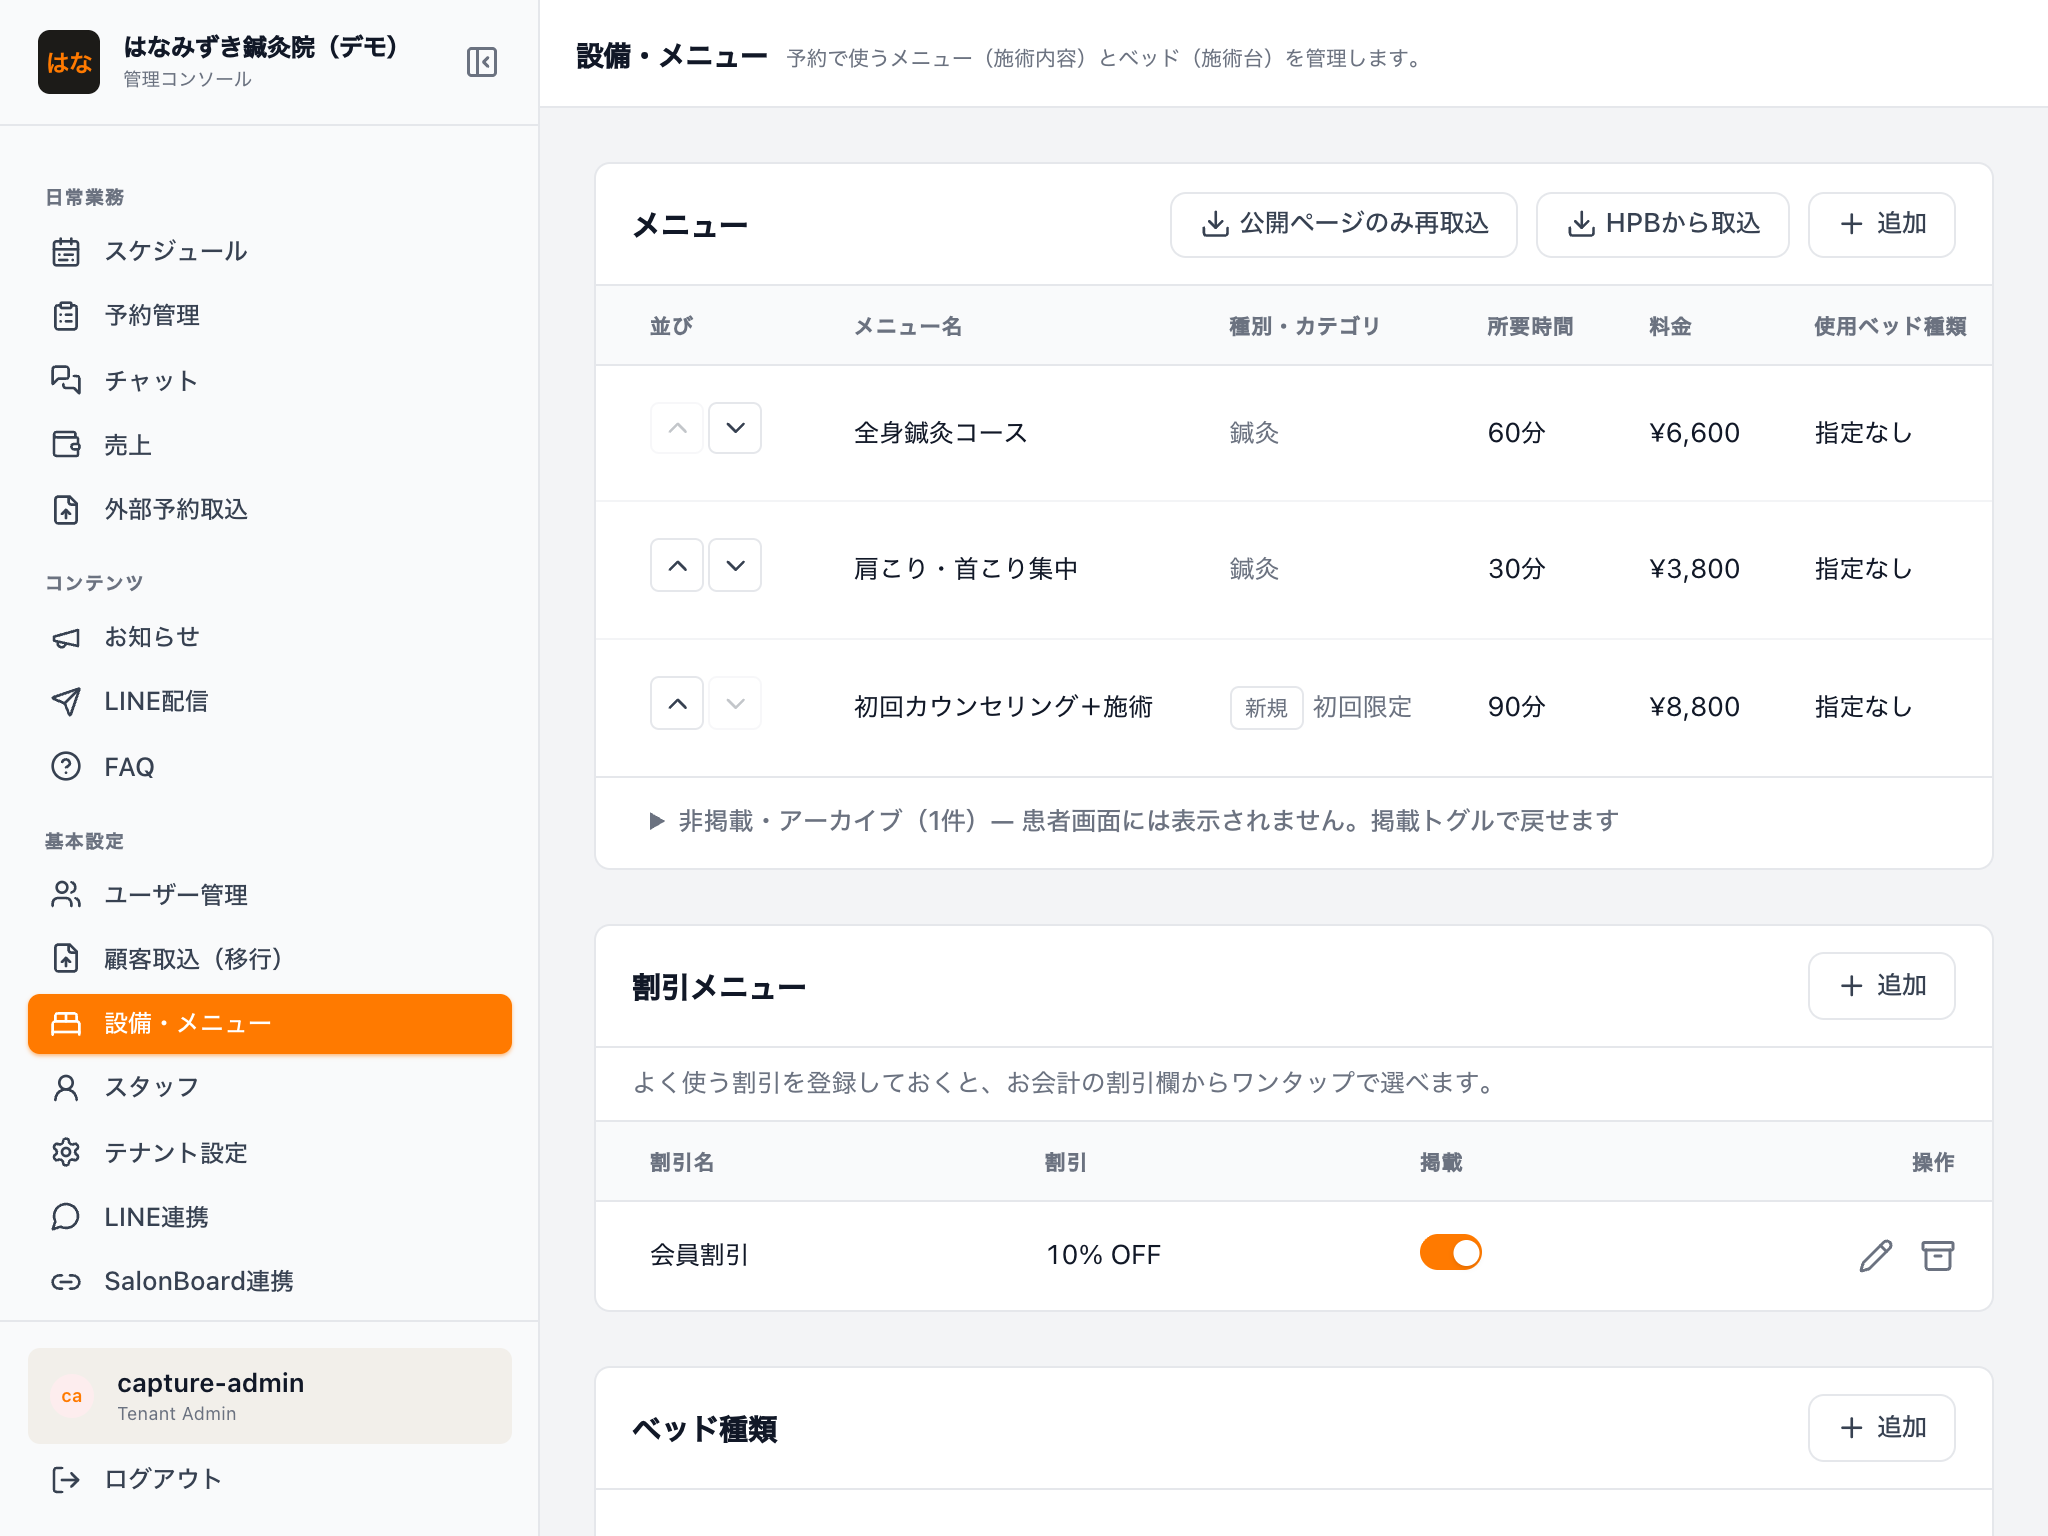Click HPBから取込 button
The height and width of the screenshot is (1536, 2048).
click(1662, 224)
